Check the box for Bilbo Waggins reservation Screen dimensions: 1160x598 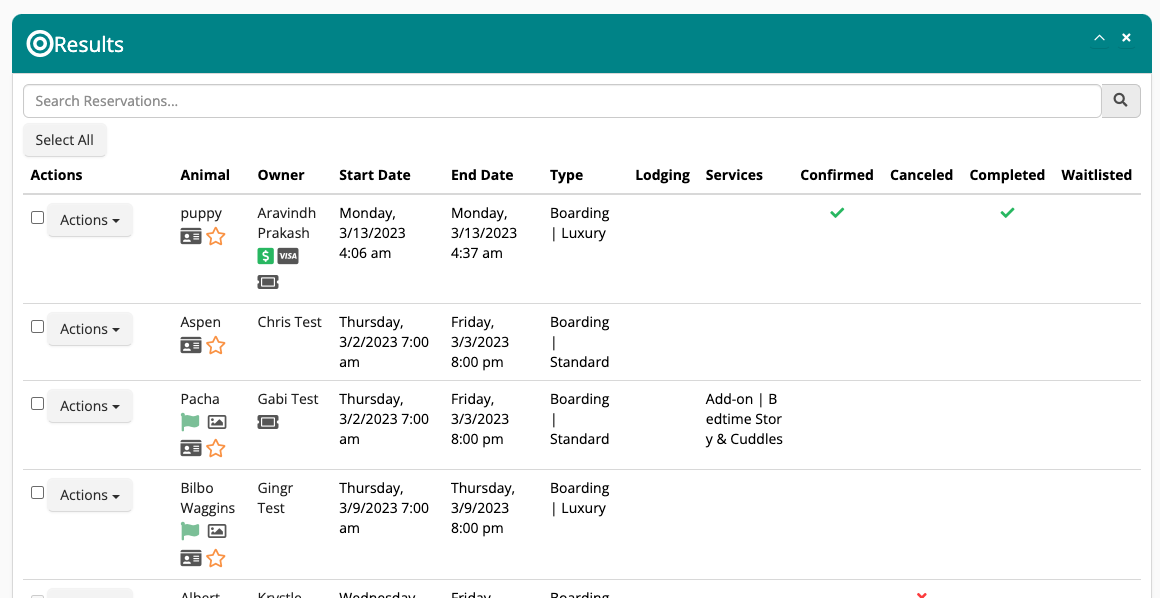[37, 492]
